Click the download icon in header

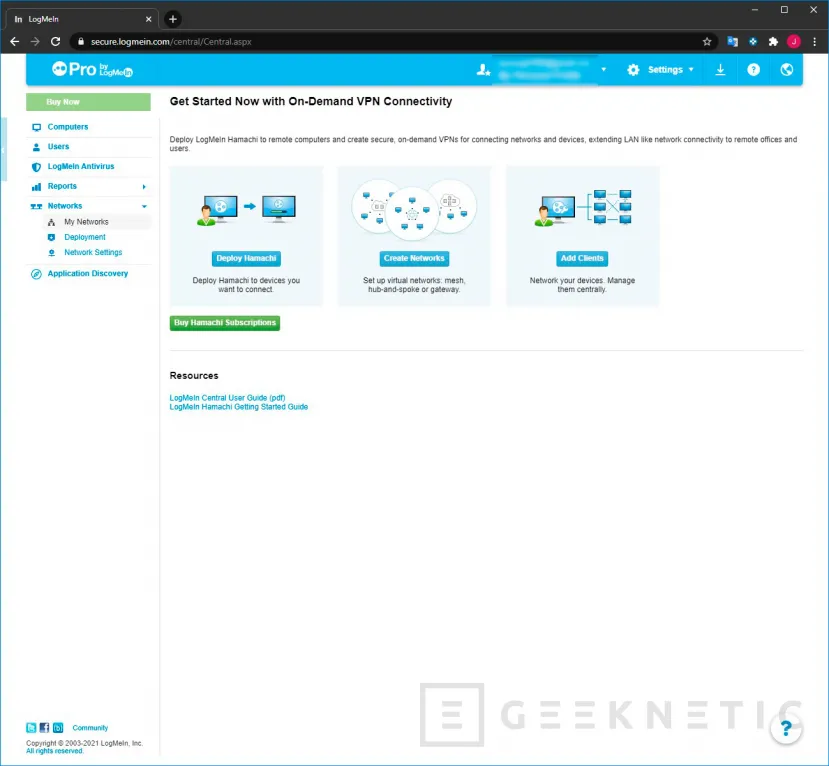tap(720, 70)
